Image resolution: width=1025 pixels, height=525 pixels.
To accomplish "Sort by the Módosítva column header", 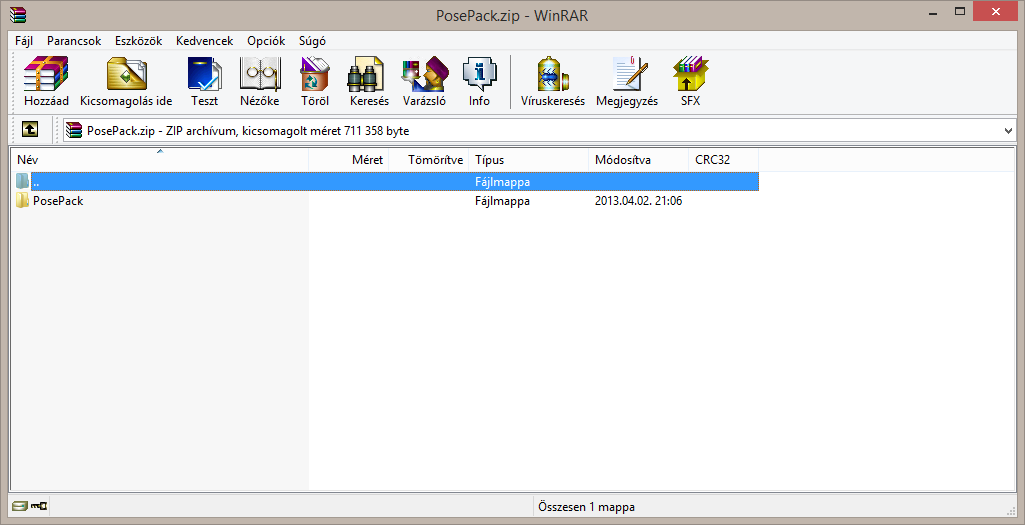I will point(639,160).
